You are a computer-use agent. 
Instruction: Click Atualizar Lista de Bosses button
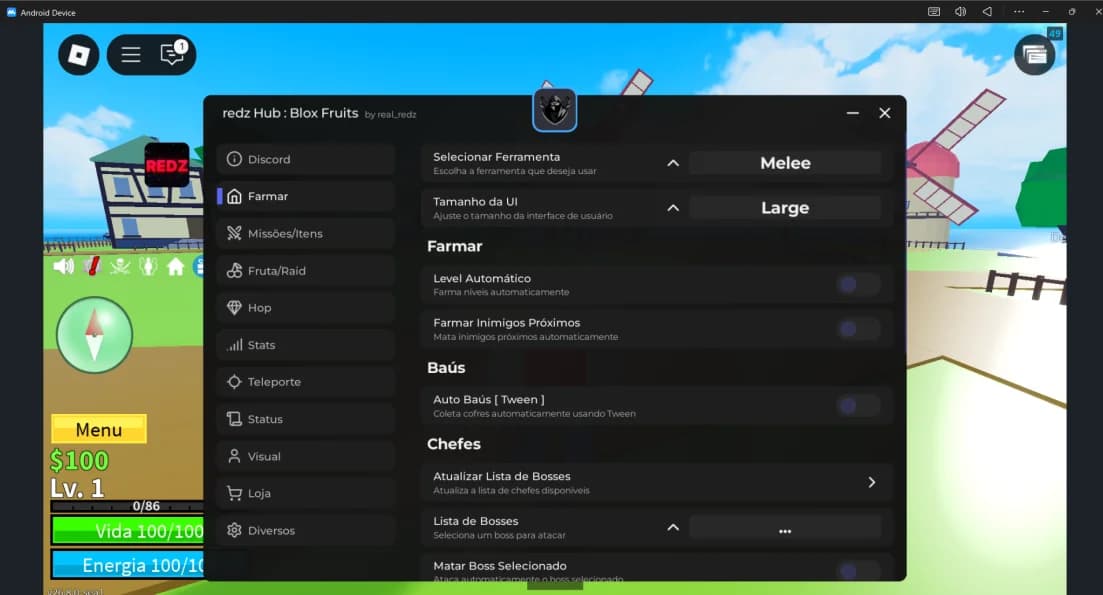656,482
